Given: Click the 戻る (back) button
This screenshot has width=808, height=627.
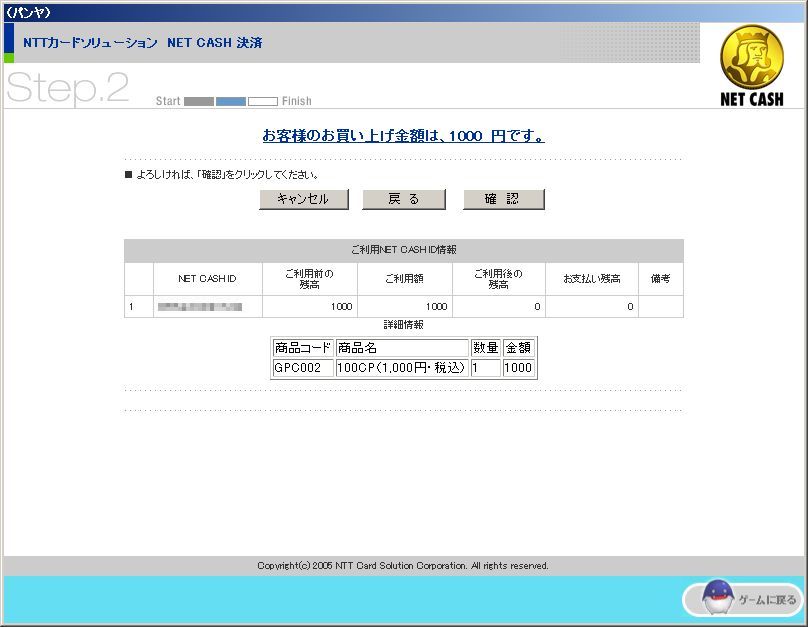Looking at the screenshot, I should point(403,199).
